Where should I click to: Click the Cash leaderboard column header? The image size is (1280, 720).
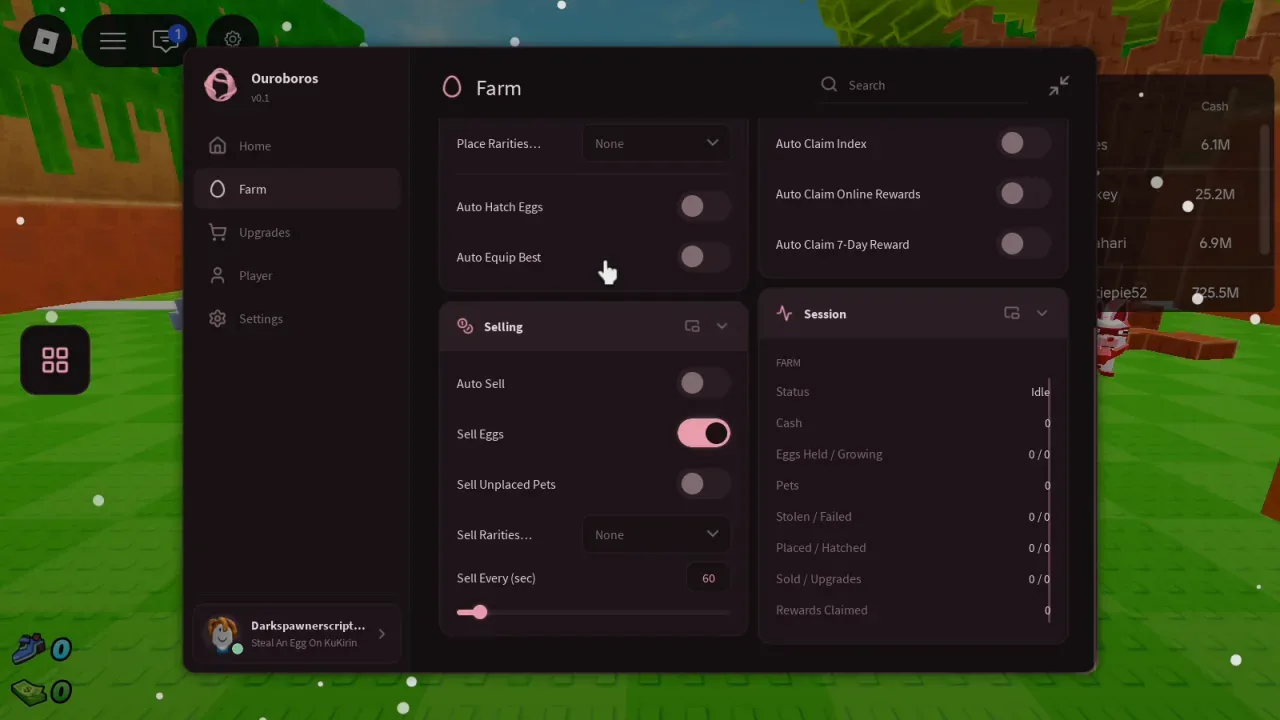pos(1215,106)
